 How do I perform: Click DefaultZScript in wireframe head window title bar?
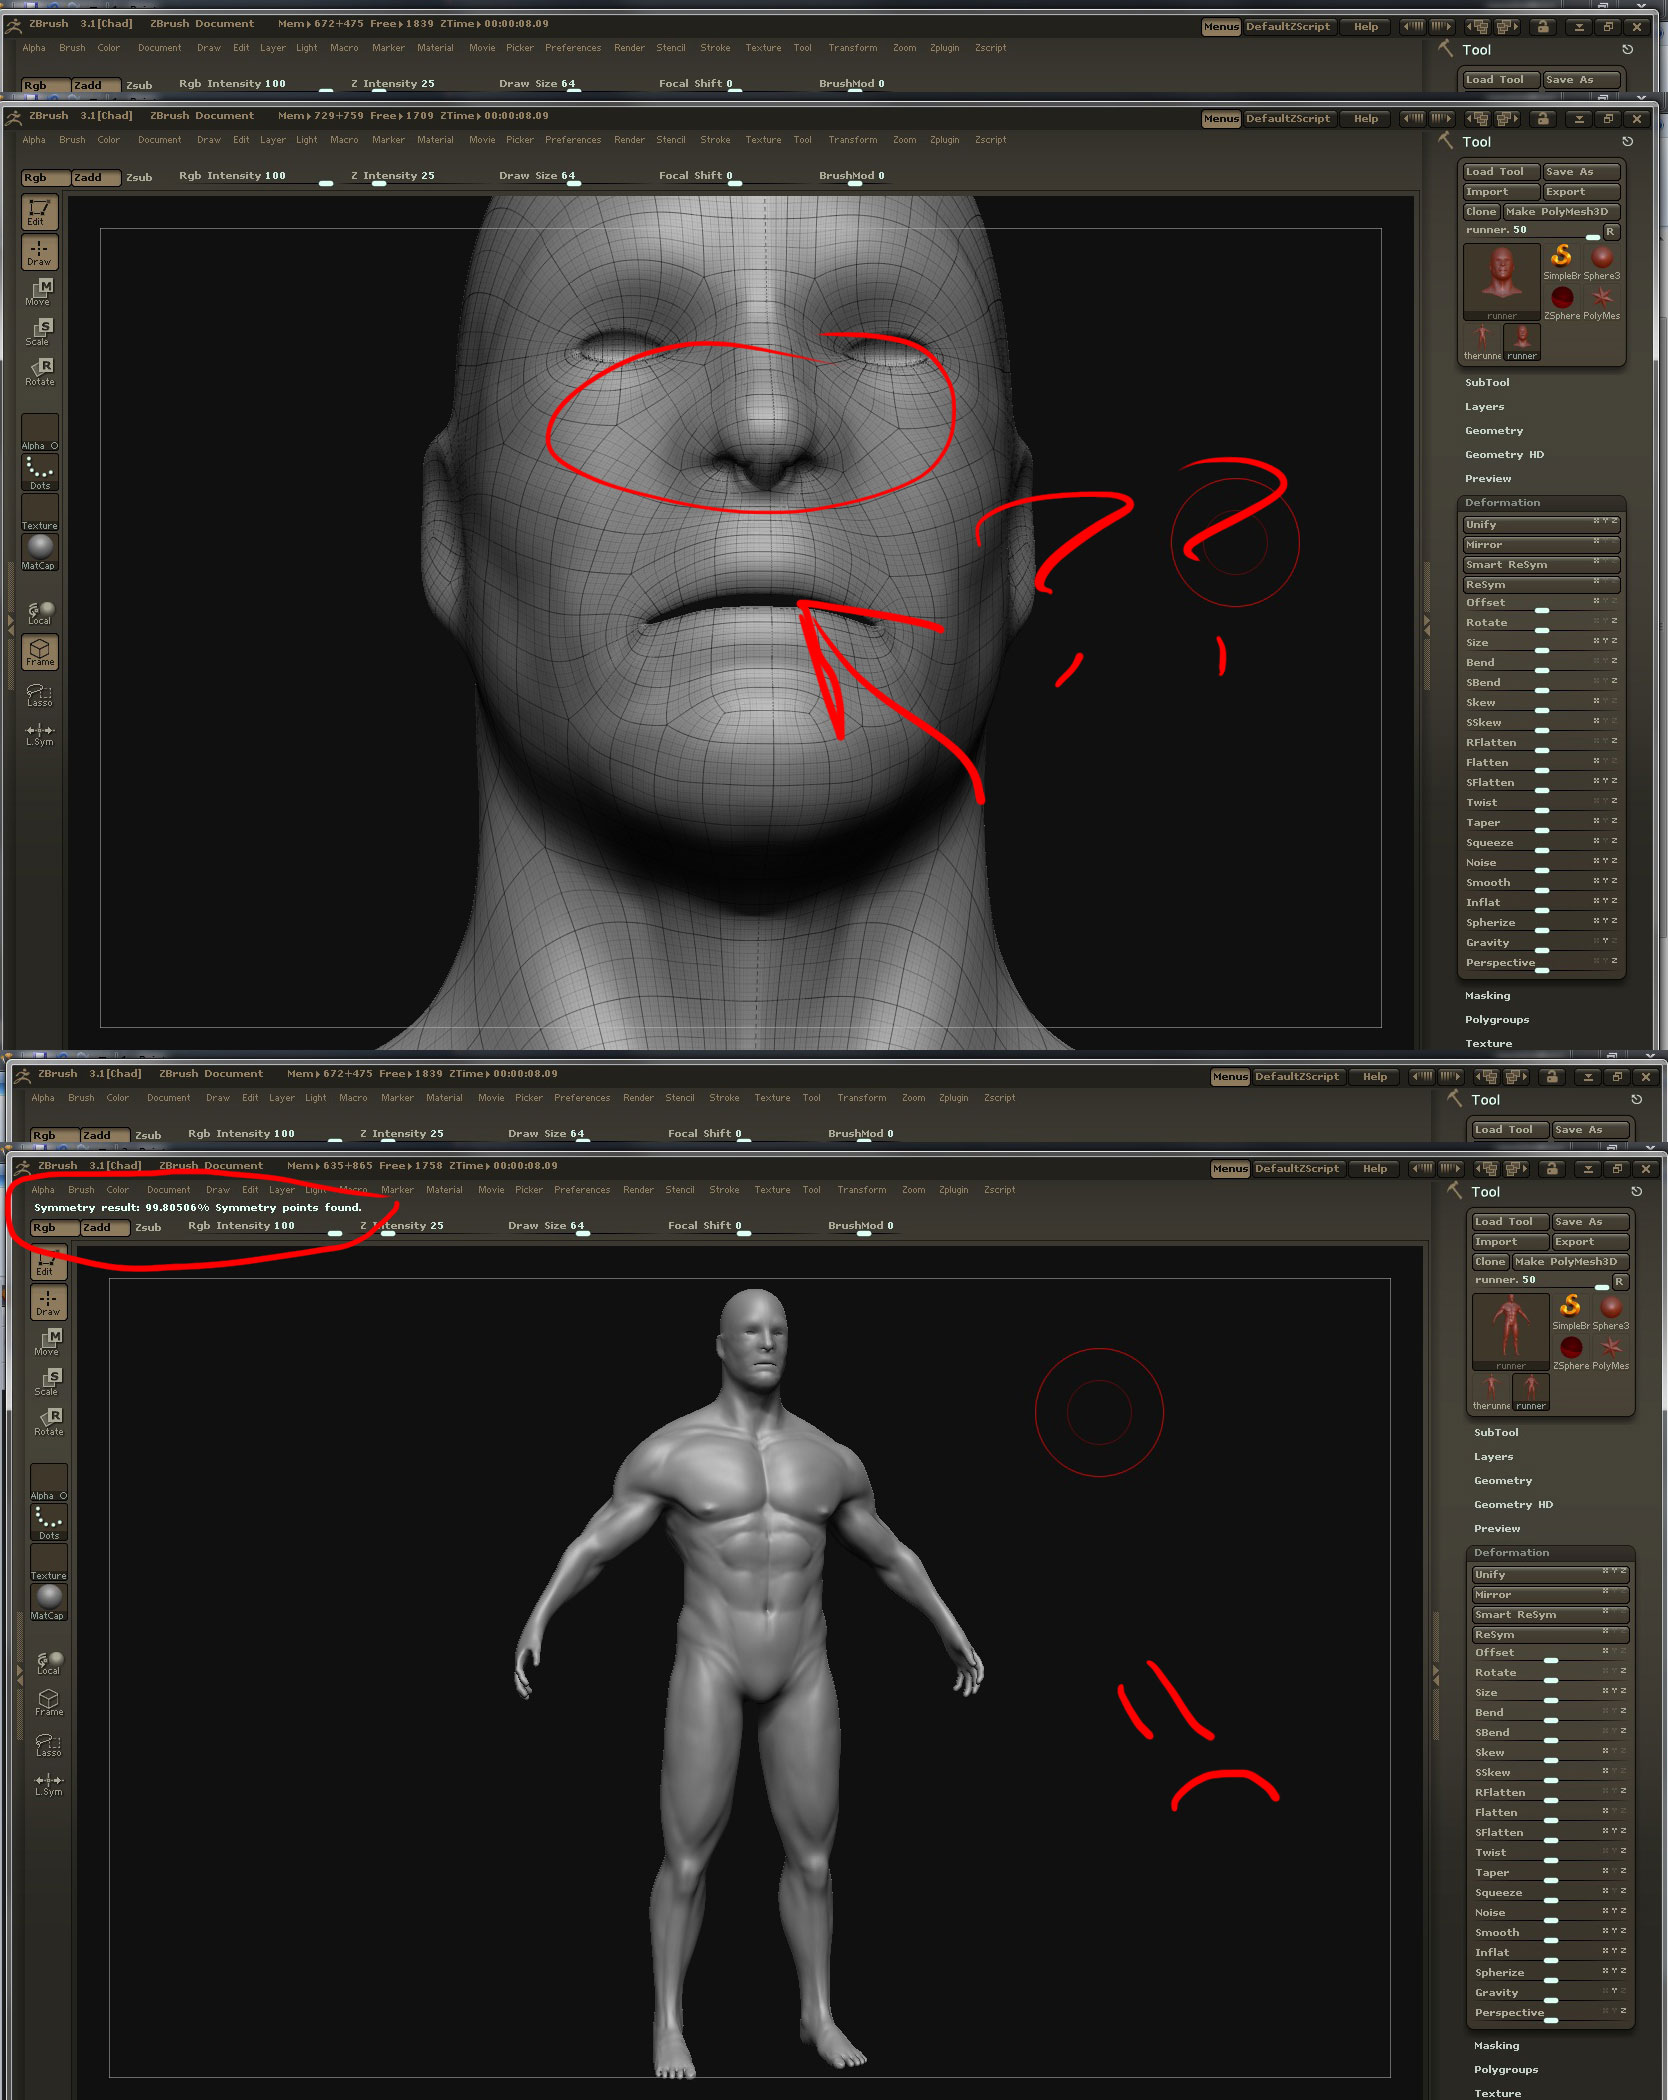pyautogui.click(x=1288, y=119)
